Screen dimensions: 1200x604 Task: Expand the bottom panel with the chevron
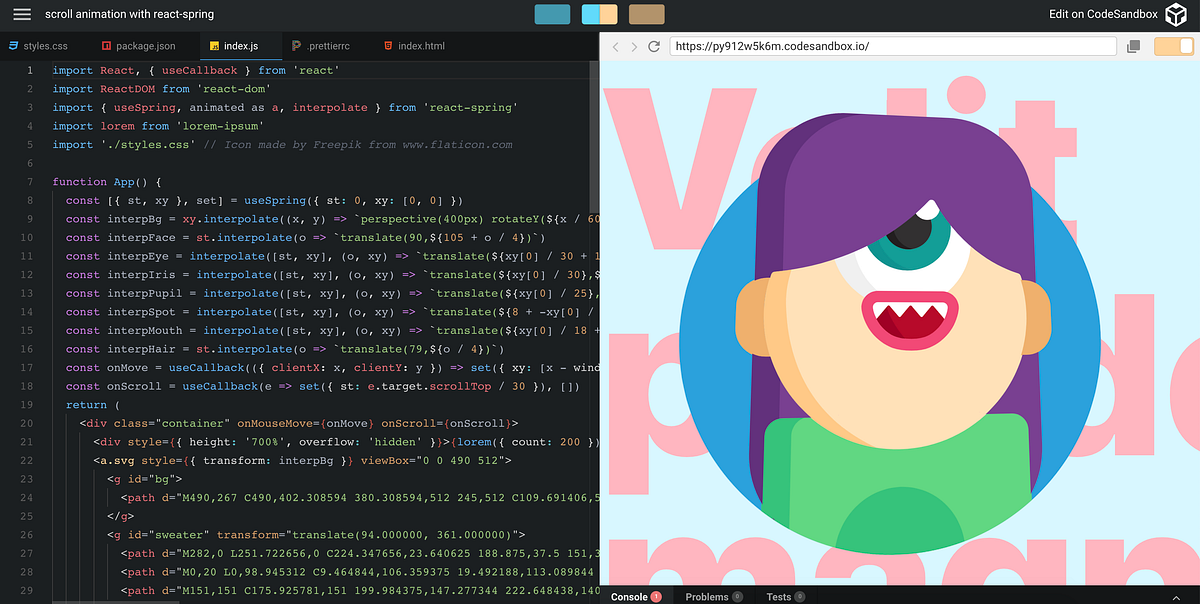1175,596
